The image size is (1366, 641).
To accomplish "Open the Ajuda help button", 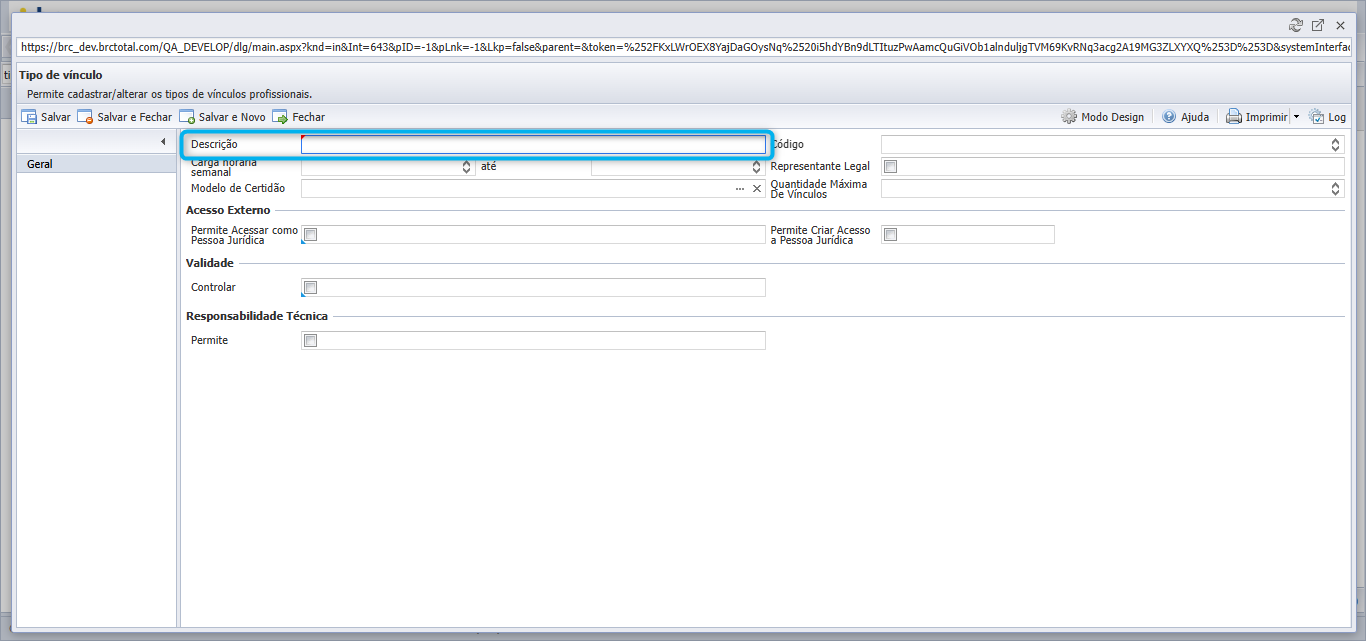I will [x=1185, y=117].
